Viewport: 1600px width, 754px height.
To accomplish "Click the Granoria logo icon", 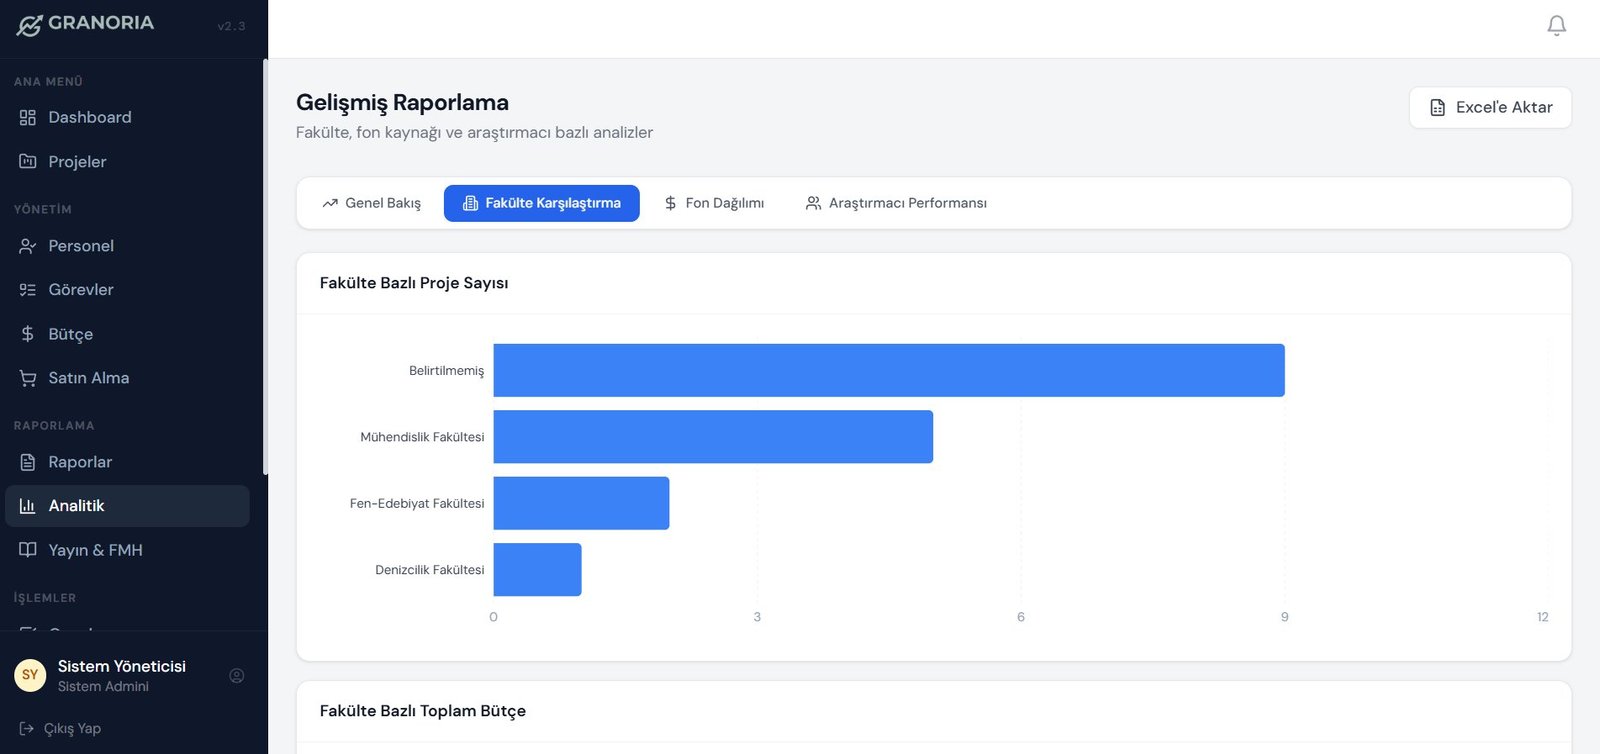I will tap(29, 25).
